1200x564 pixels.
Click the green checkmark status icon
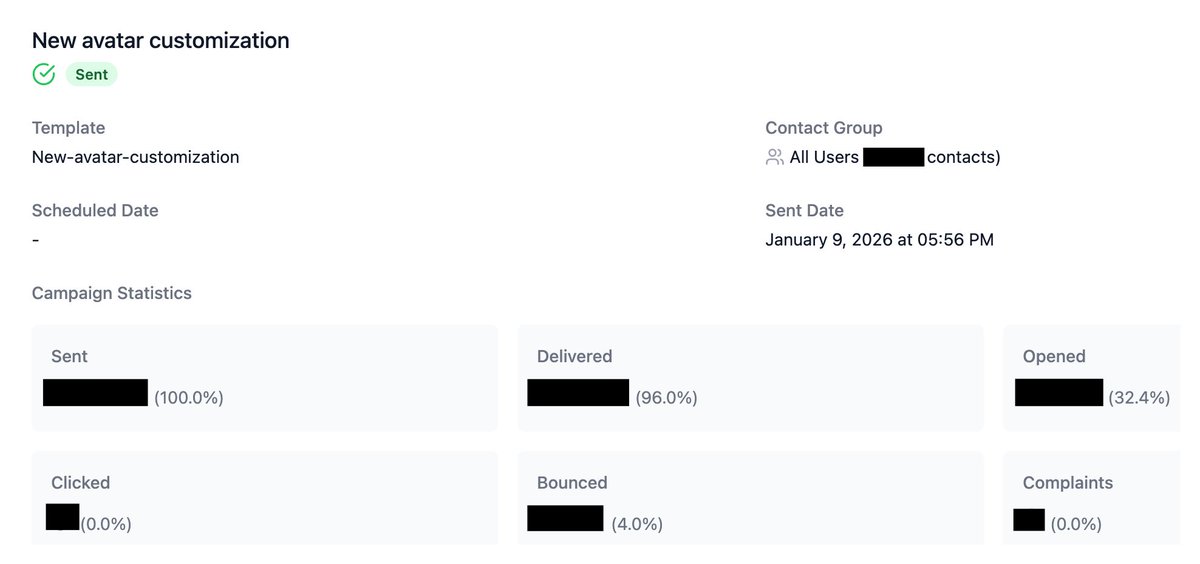click(x=43, y=74)
